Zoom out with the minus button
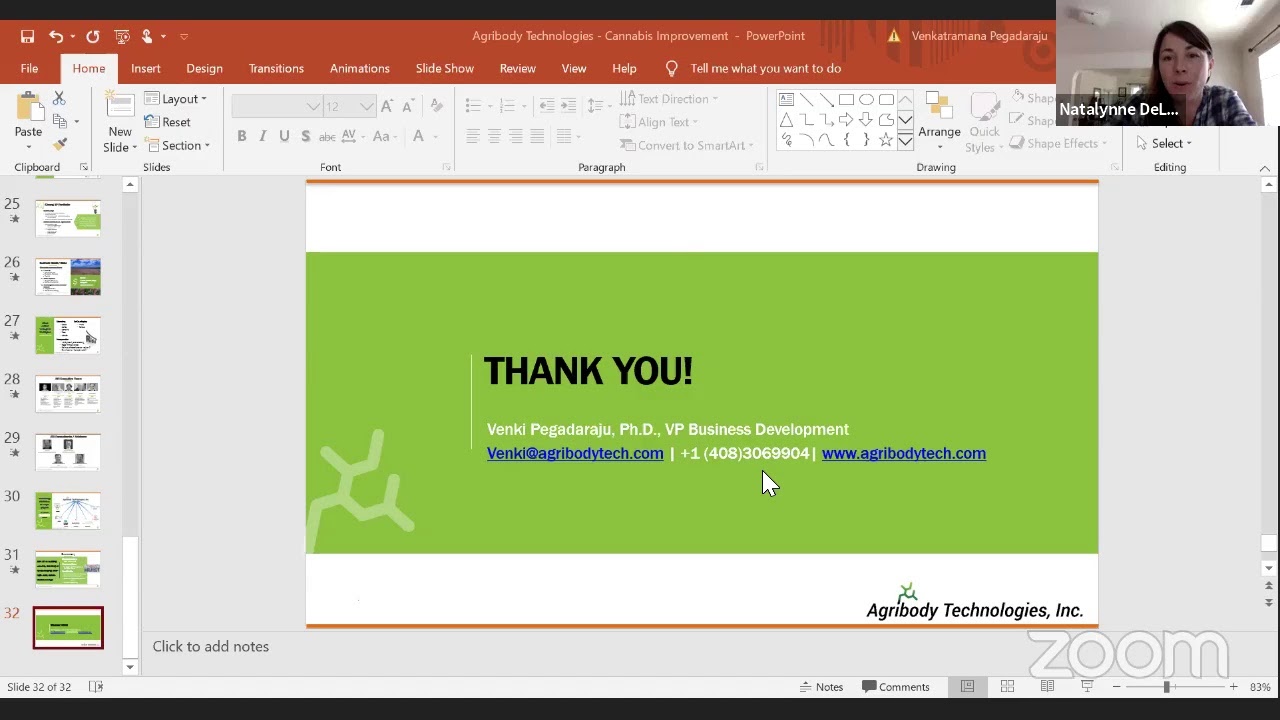1280x720 pixels. 1116,687
